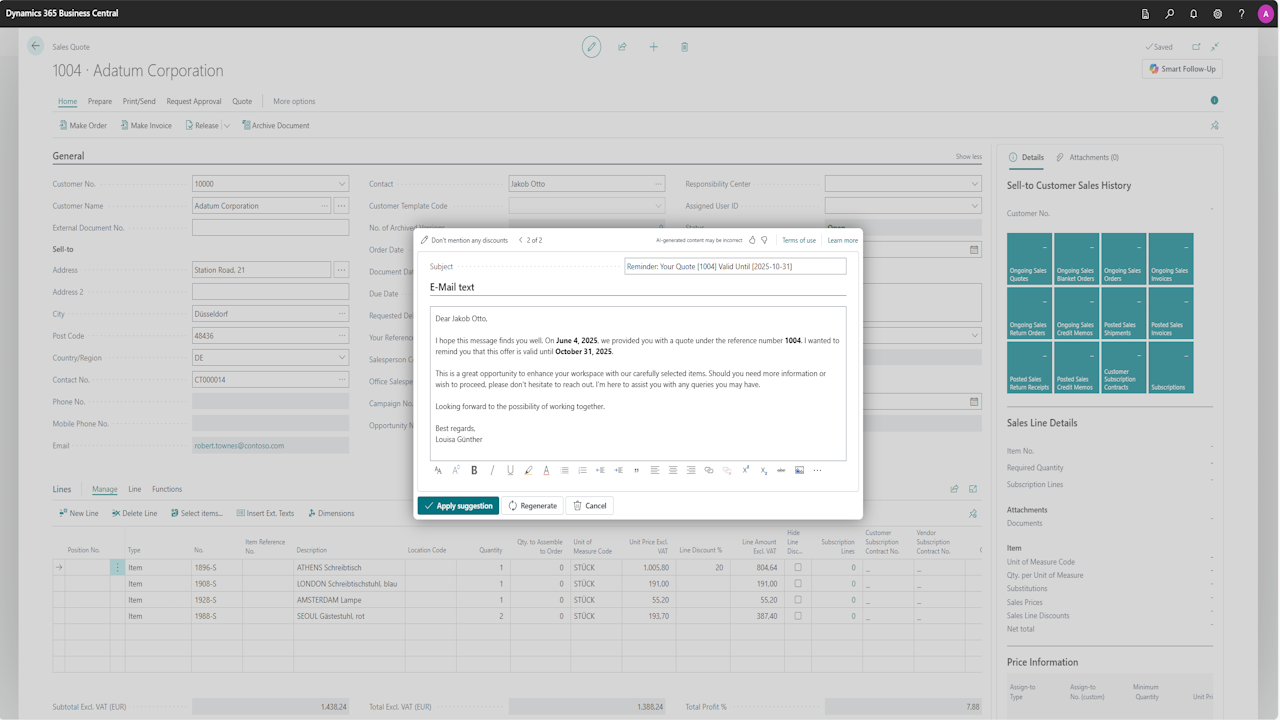The width and height of the screenshot is (1280, 720).
Task: Delete the sales quote with trash icon
Action: (684, 47)
